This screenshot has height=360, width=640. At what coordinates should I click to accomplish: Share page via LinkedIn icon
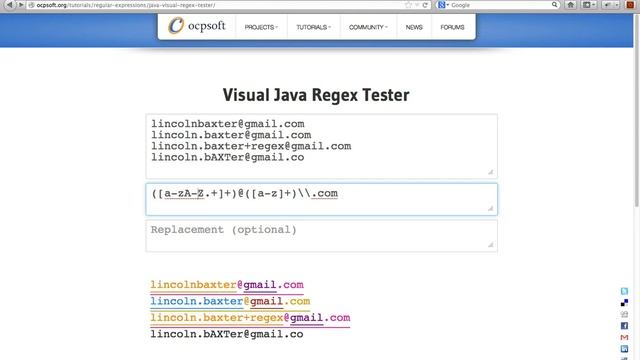pyautogui.click(x=624, y=349)
